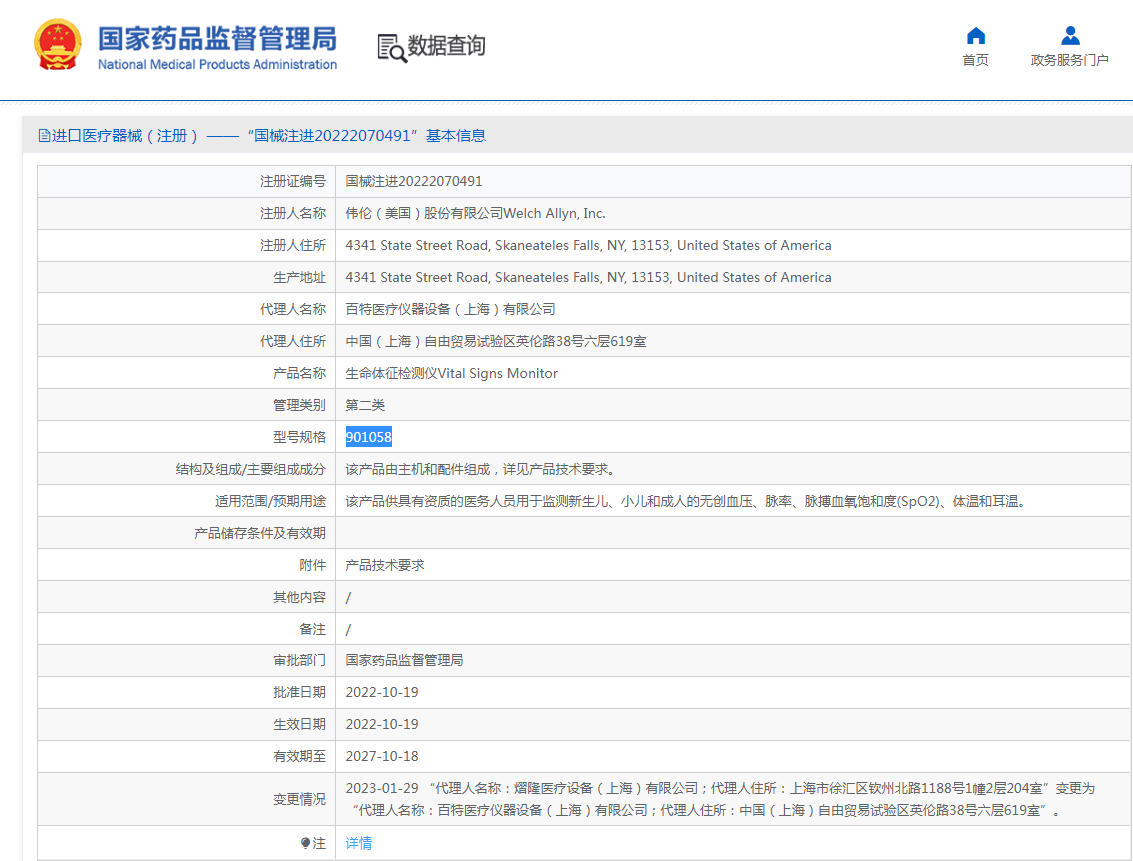
Task: Click expiry date 2027-10-18
Action: click(x=382, y=756)
